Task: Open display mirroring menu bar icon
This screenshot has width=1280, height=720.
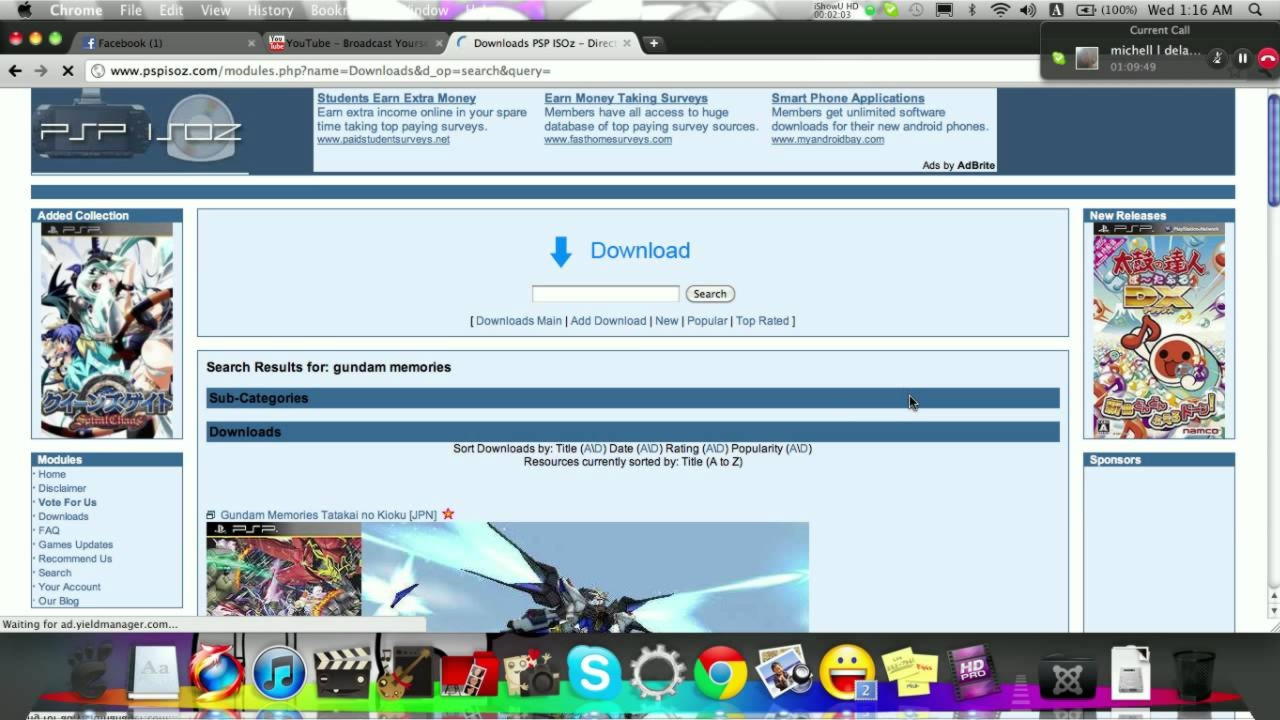Action: click(x=944, y=10)
